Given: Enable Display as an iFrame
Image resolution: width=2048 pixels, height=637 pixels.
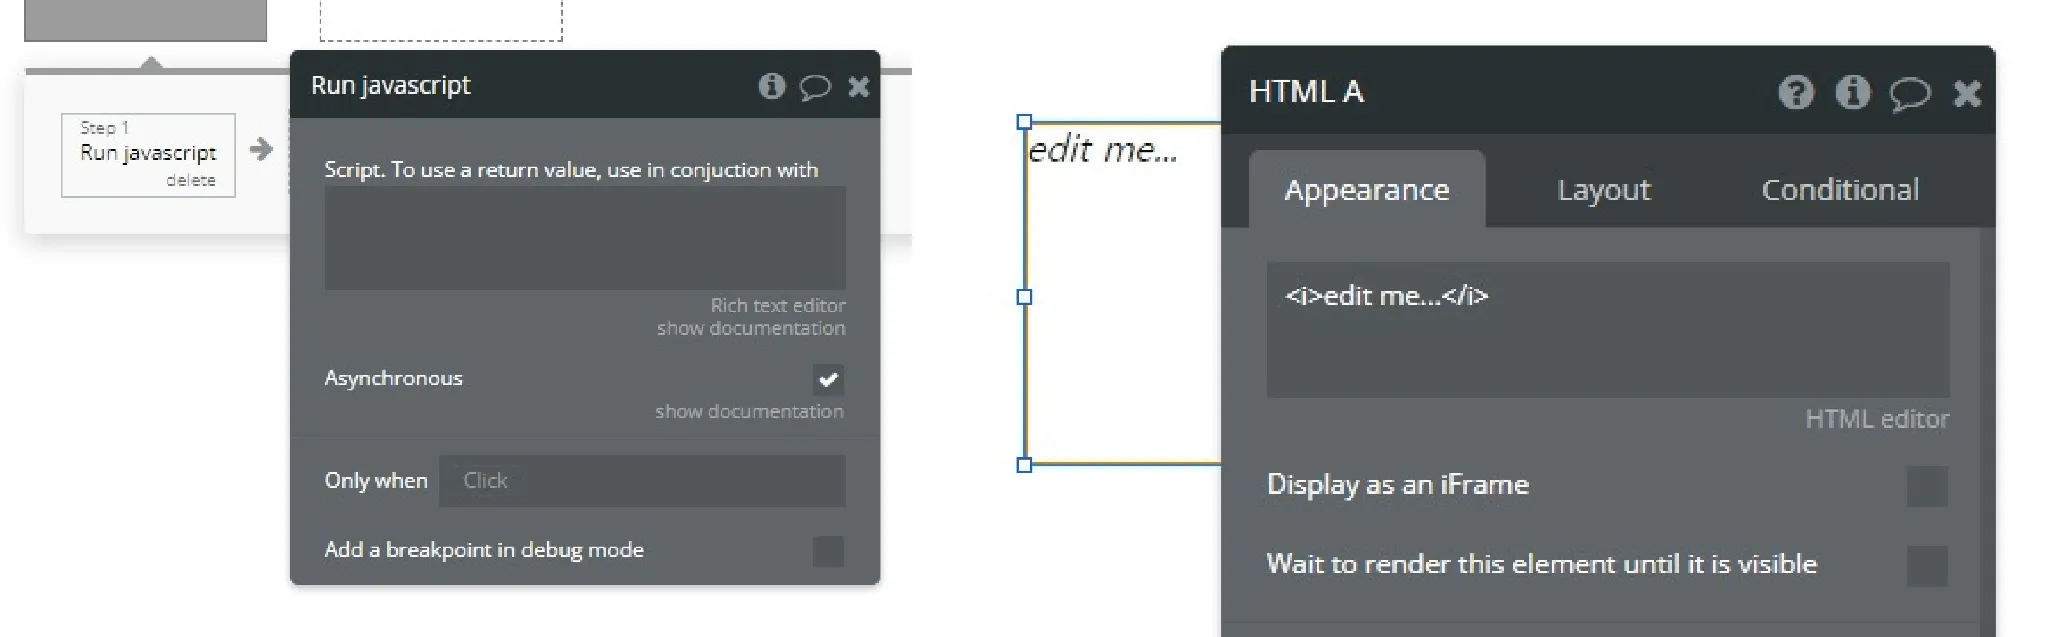Looking at the screenshot, I should pyautogui.click(x=1926, y=486).
